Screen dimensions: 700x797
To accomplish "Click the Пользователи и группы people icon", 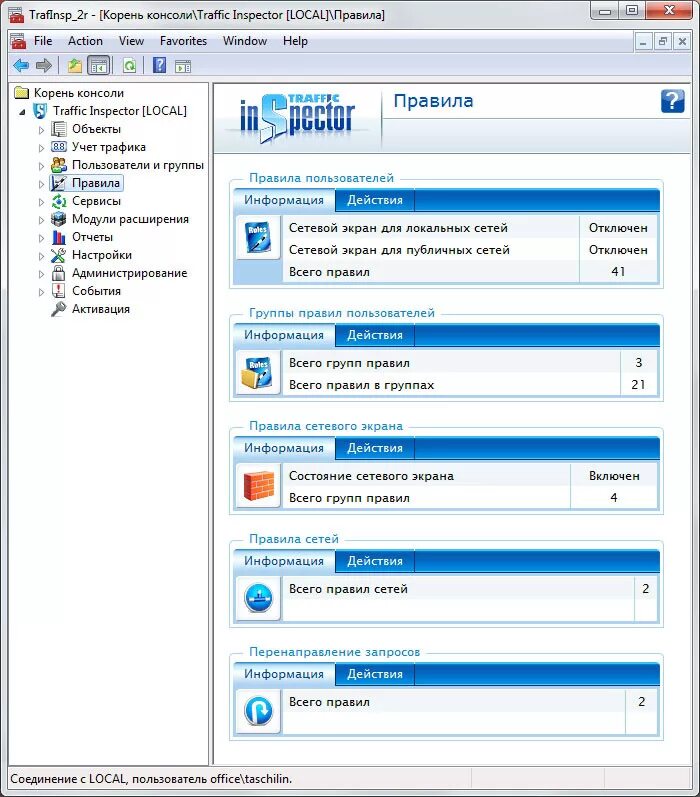I will tap(59, 165).
